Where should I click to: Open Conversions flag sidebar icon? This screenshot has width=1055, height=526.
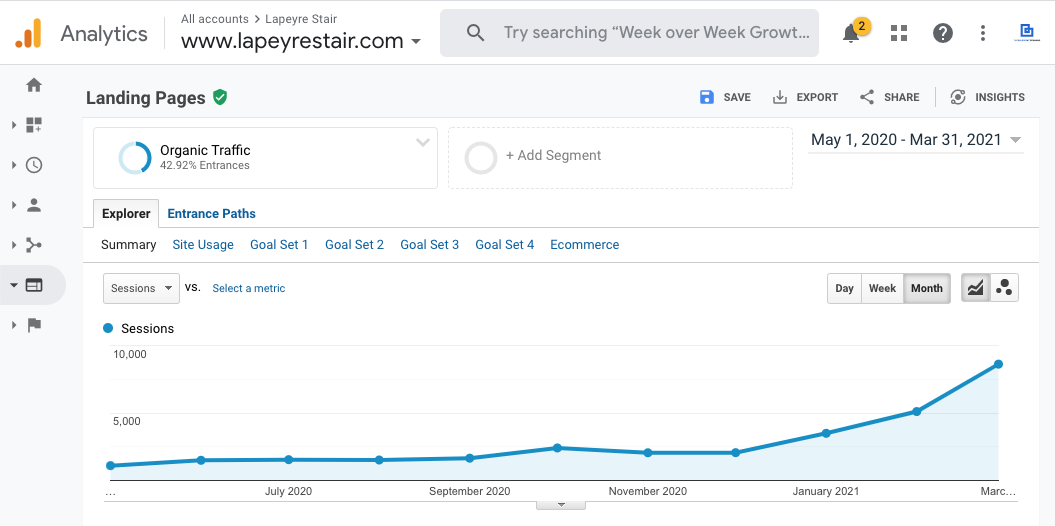point(34,324)
